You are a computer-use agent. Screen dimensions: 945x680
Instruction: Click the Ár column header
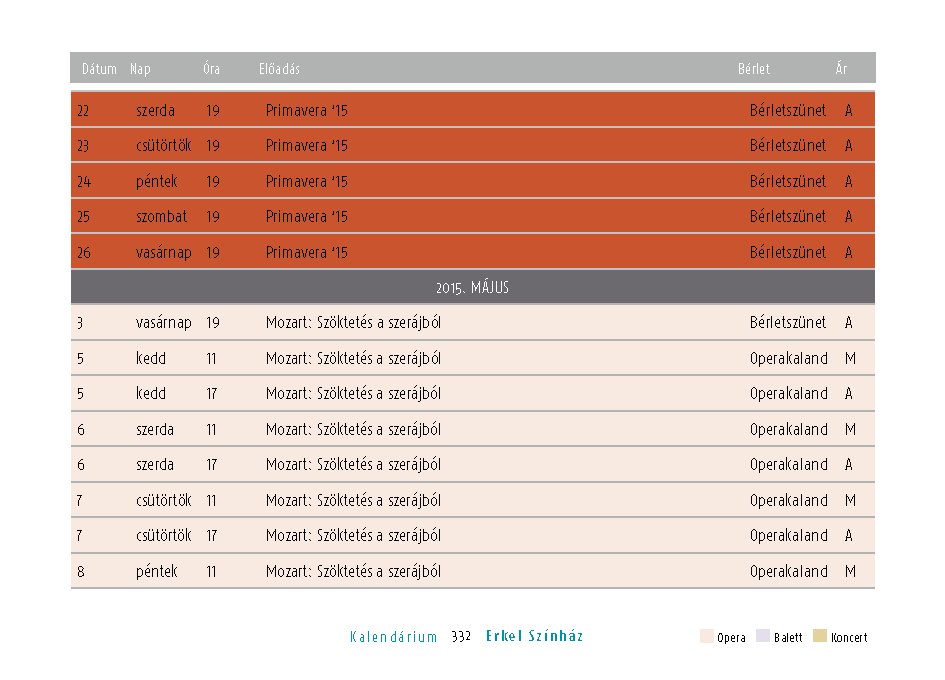pyautogui.click(x=841, y=68)
